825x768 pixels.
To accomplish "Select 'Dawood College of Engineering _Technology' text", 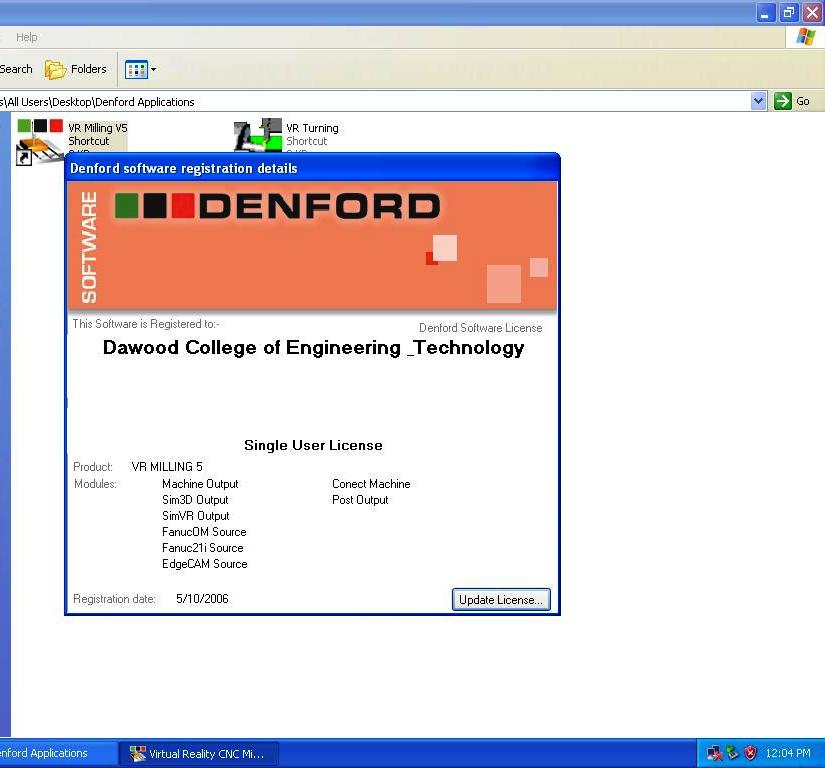I will click(314, 348).
